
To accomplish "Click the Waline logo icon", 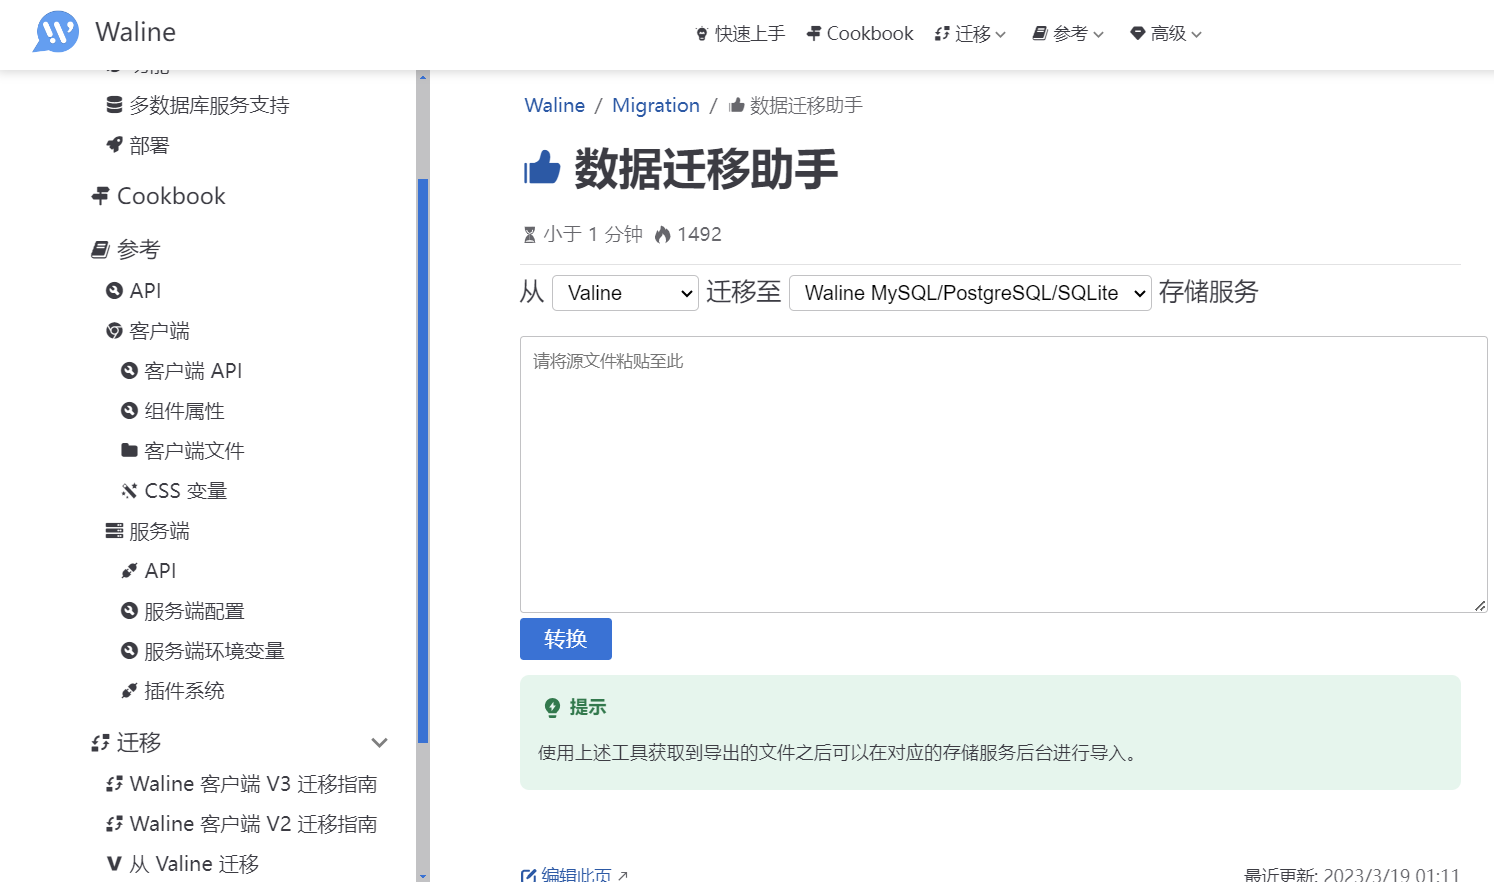I will [x=56, y=32].
